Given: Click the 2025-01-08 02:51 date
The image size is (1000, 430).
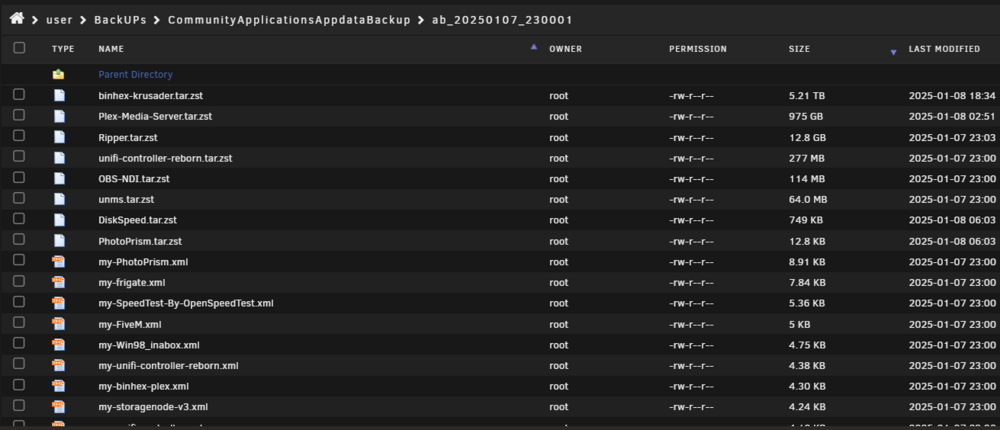Looking at the screenshot, I should [952, 117].
